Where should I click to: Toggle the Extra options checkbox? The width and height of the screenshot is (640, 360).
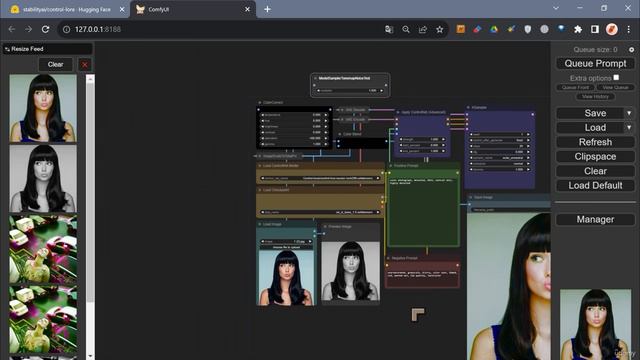[x=616, y=77]
